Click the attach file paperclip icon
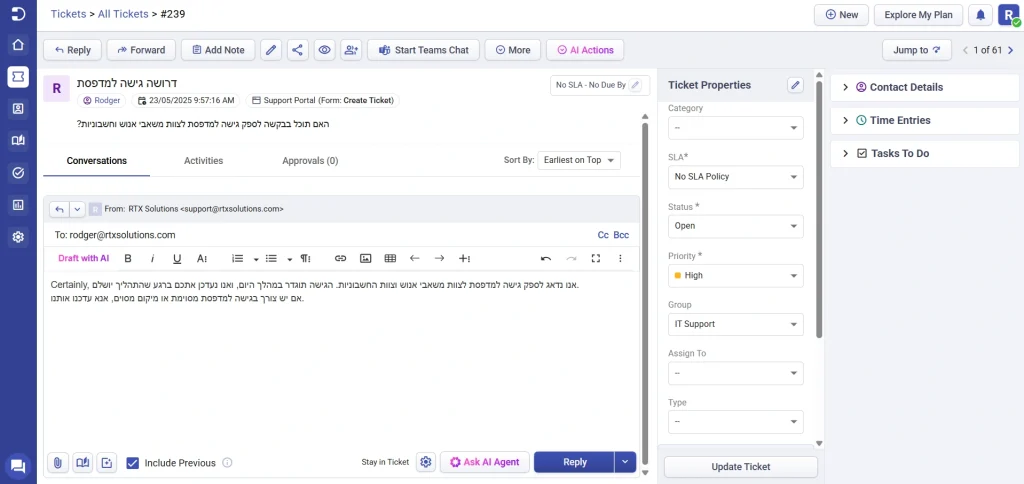 pos(57,462)
